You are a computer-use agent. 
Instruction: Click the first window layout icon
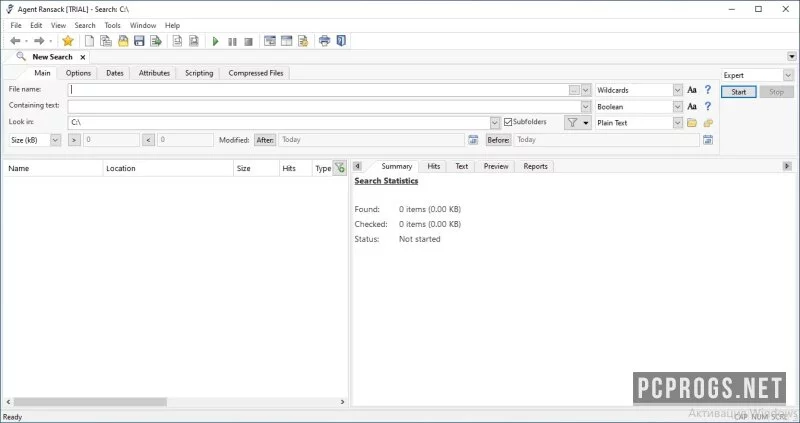pyautogui.click(x=270, y=41)
